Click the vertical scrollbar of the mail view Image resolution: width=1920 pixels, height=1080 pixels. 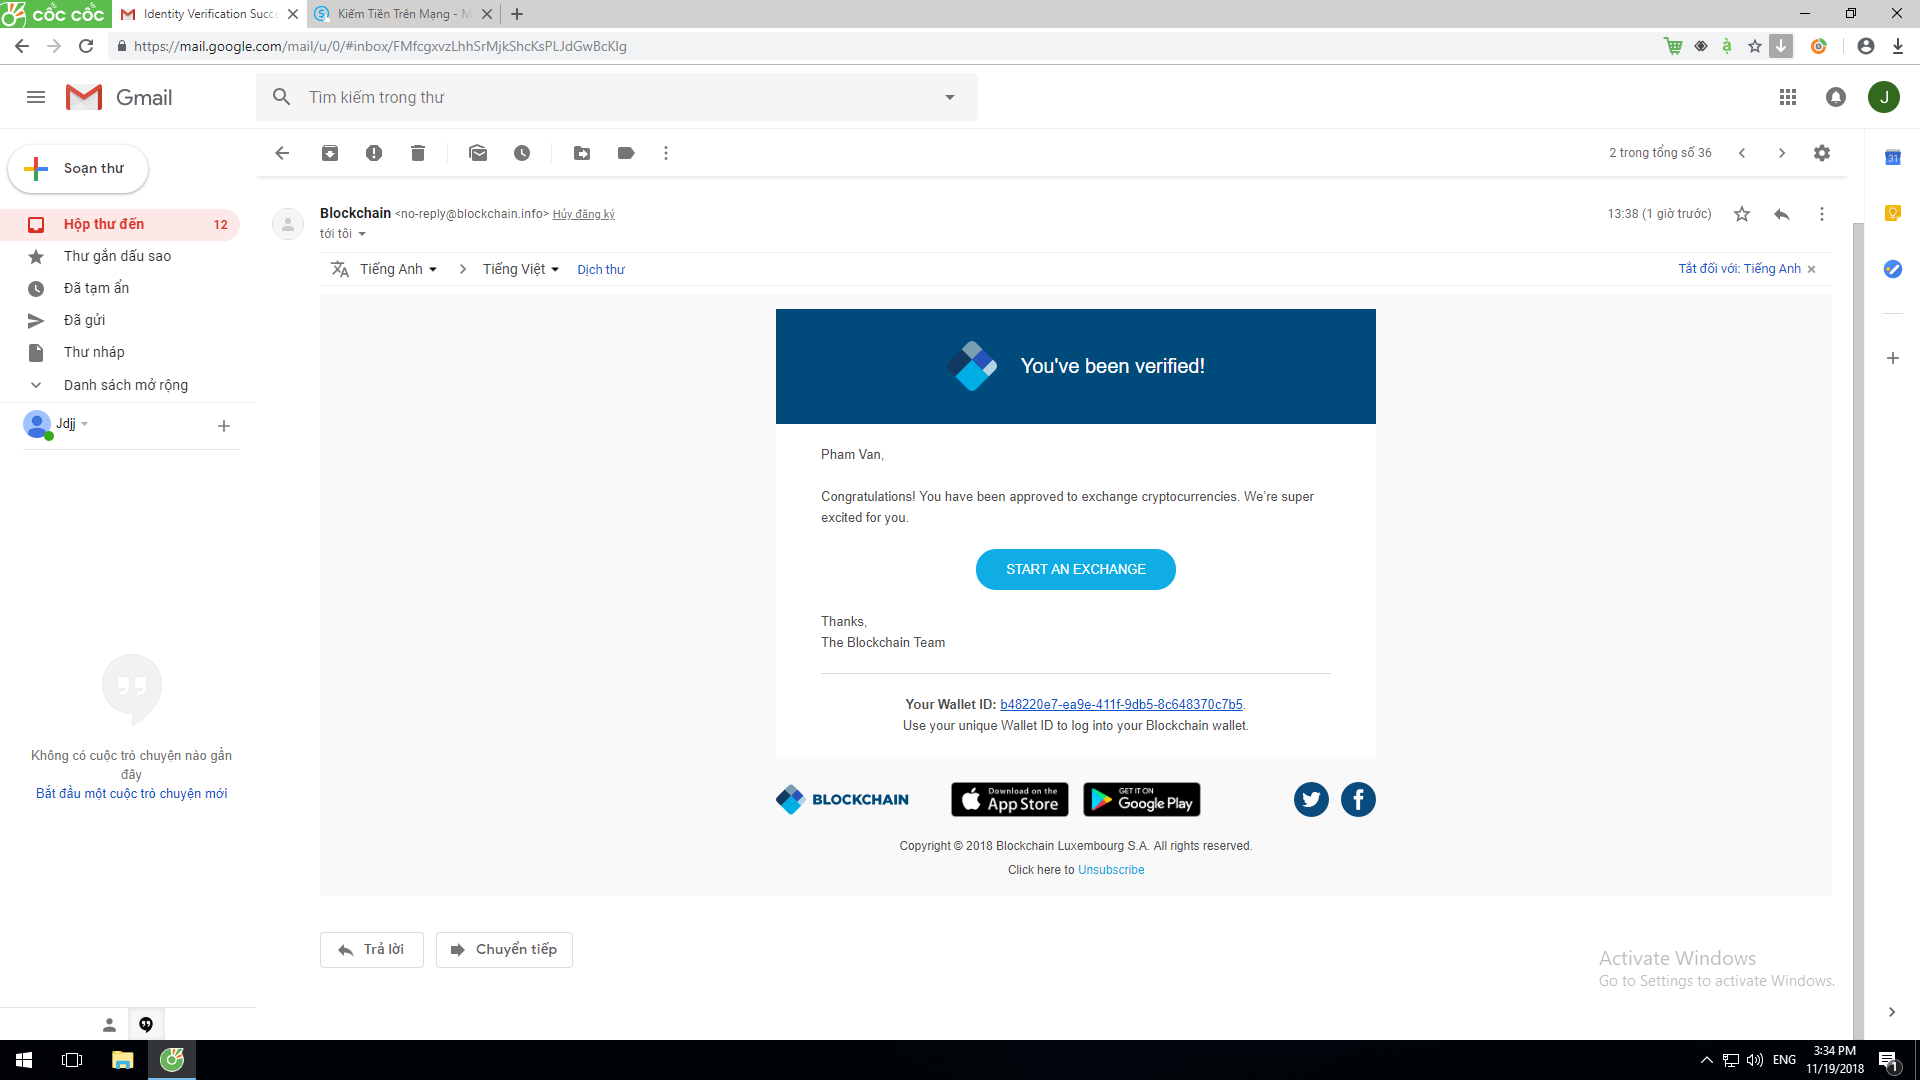pyautogui.click(x=1858, y=600)
